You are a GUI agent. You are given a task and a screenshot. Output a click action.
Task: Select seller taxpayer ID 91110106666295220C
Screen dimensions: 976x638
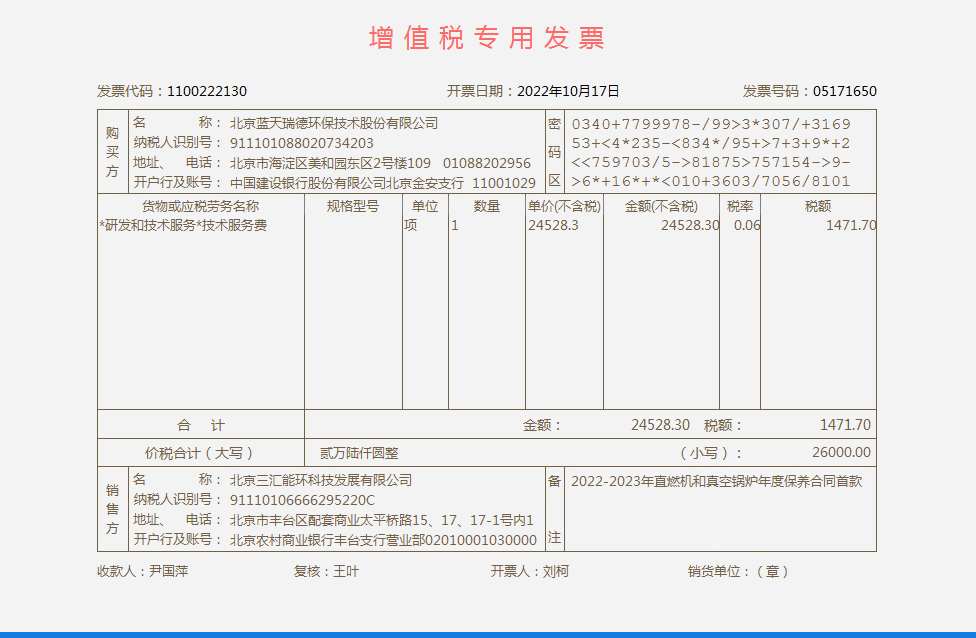tap(302, 500)
